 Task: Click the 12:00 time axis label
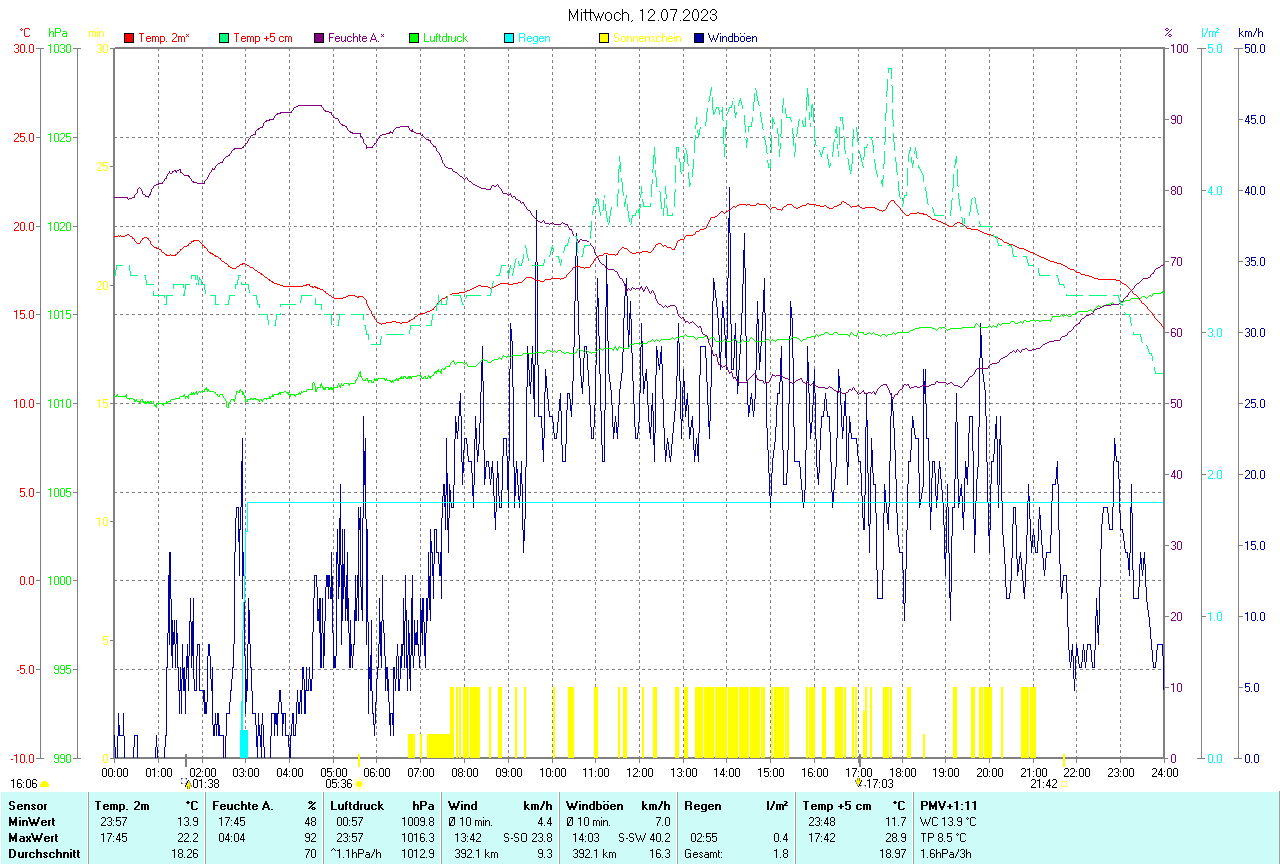[640, 772]
